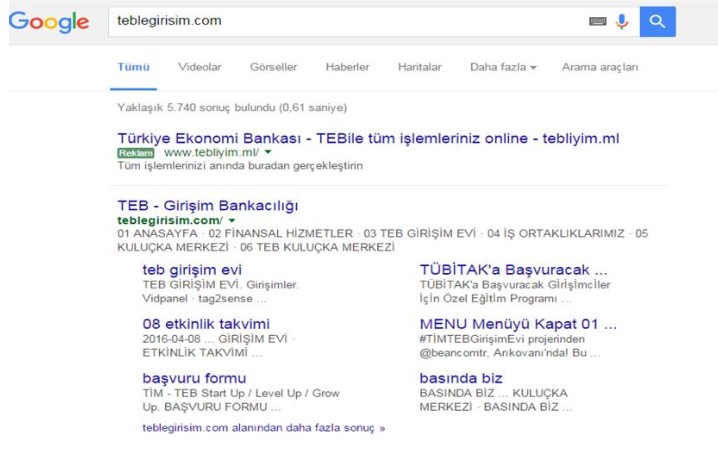
Task: Open Arama araçları search tools
Action: 600,67
